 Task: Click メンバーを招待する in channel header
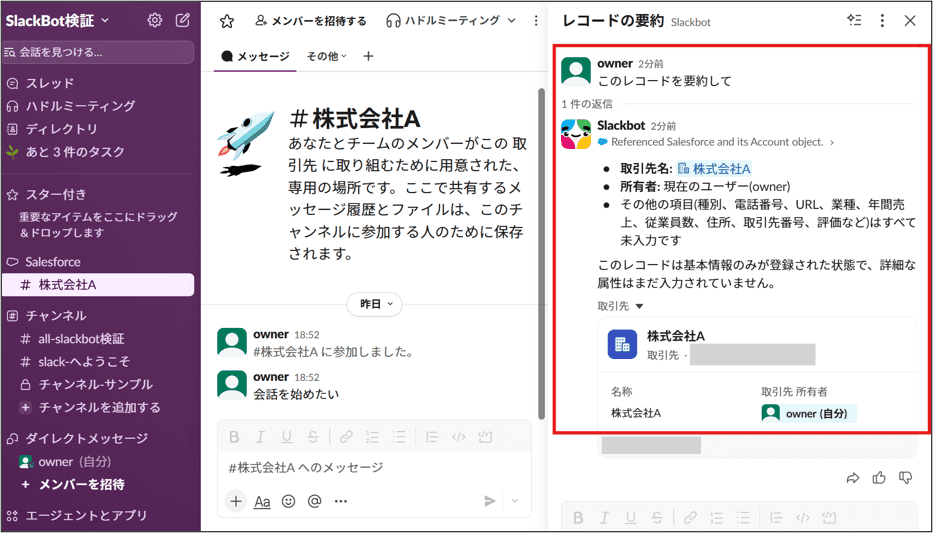311,21
